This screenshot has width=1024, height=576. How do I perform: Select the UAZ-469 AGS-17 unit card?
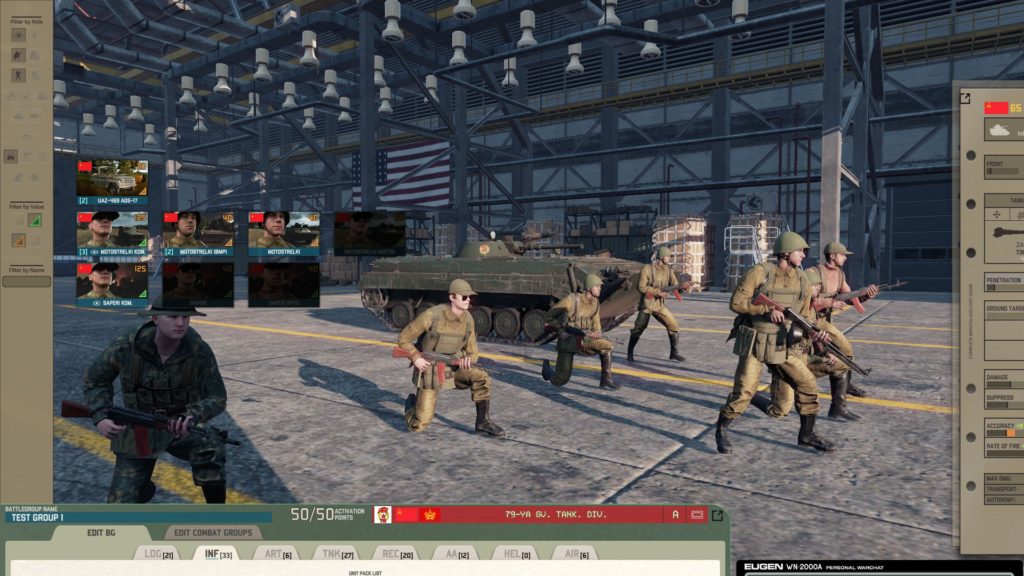(112, 182)
